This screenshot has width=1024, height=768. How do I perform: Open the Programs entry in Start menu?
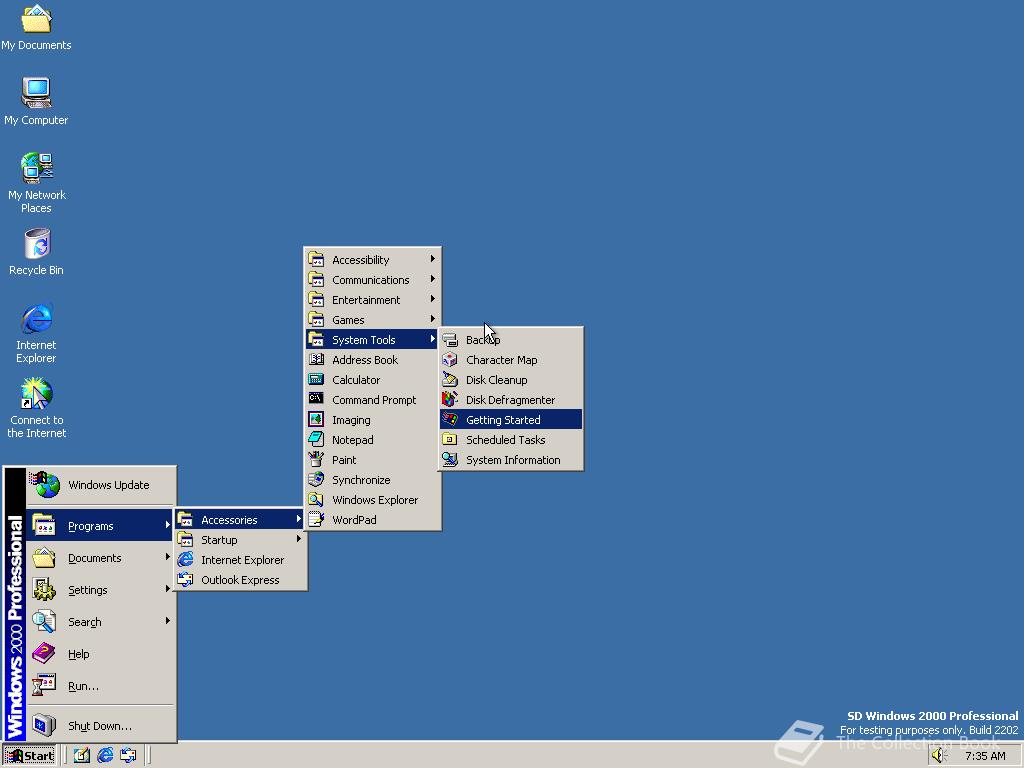tap(101, 526)
